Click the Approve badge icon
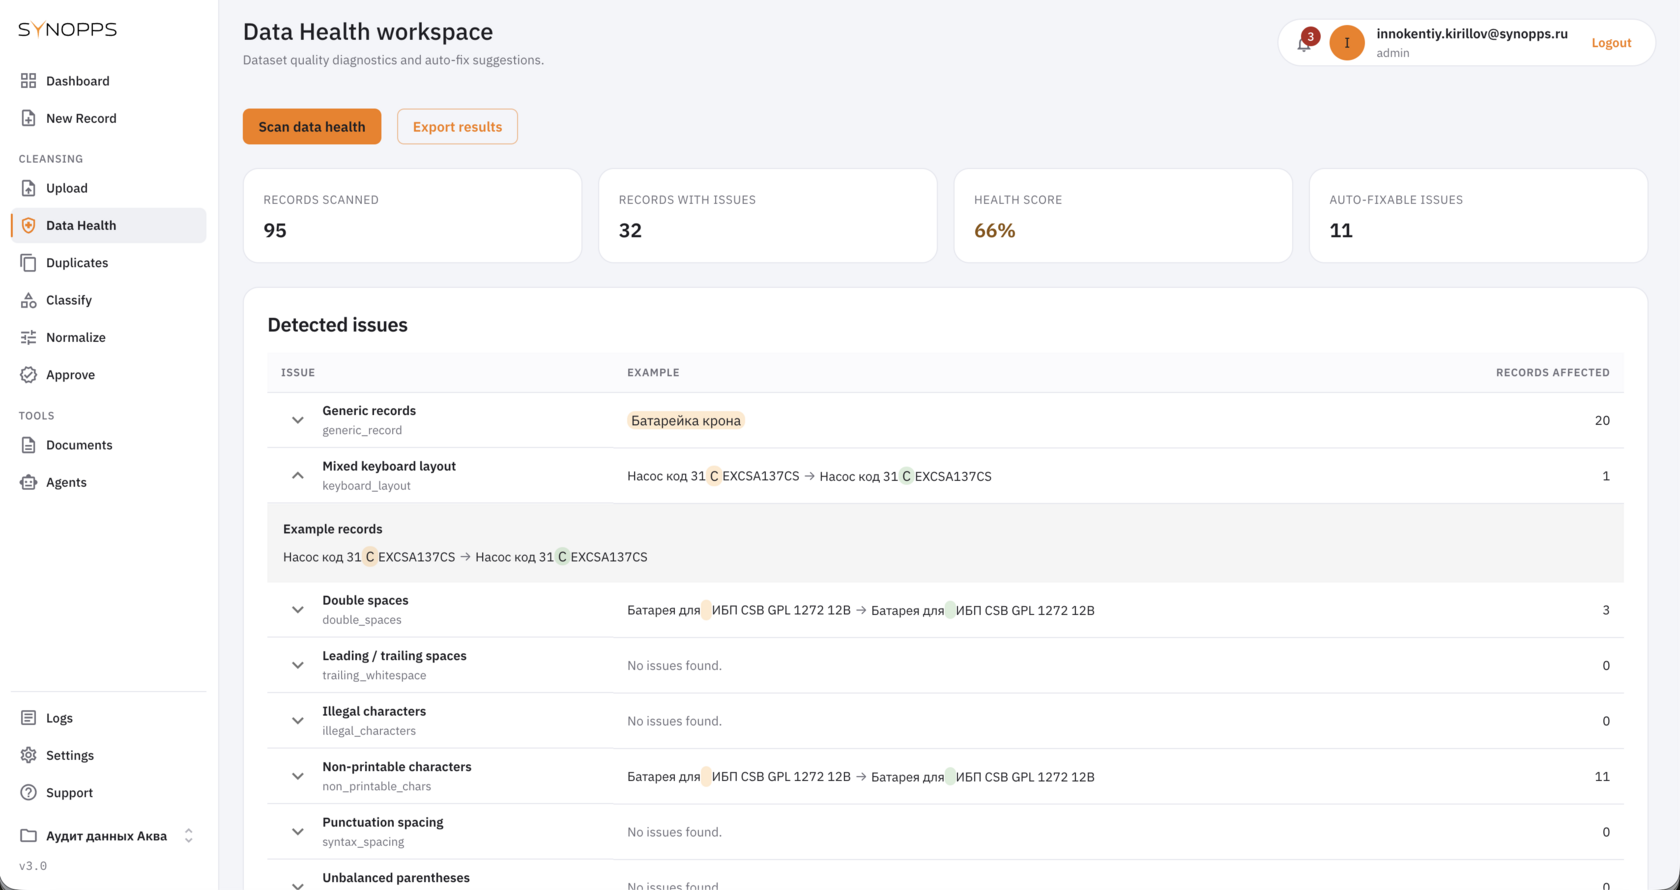The width and height of the screenshot is (1680, 890). [28, 375]
